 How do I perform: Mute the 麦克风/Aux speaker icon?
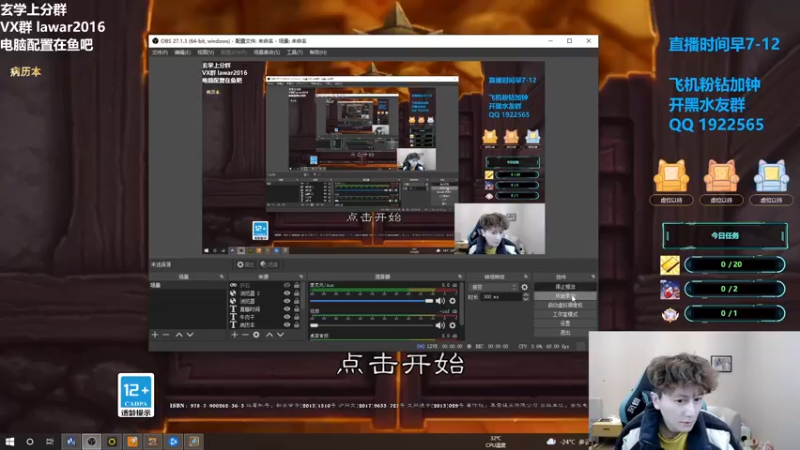[440, 301]
